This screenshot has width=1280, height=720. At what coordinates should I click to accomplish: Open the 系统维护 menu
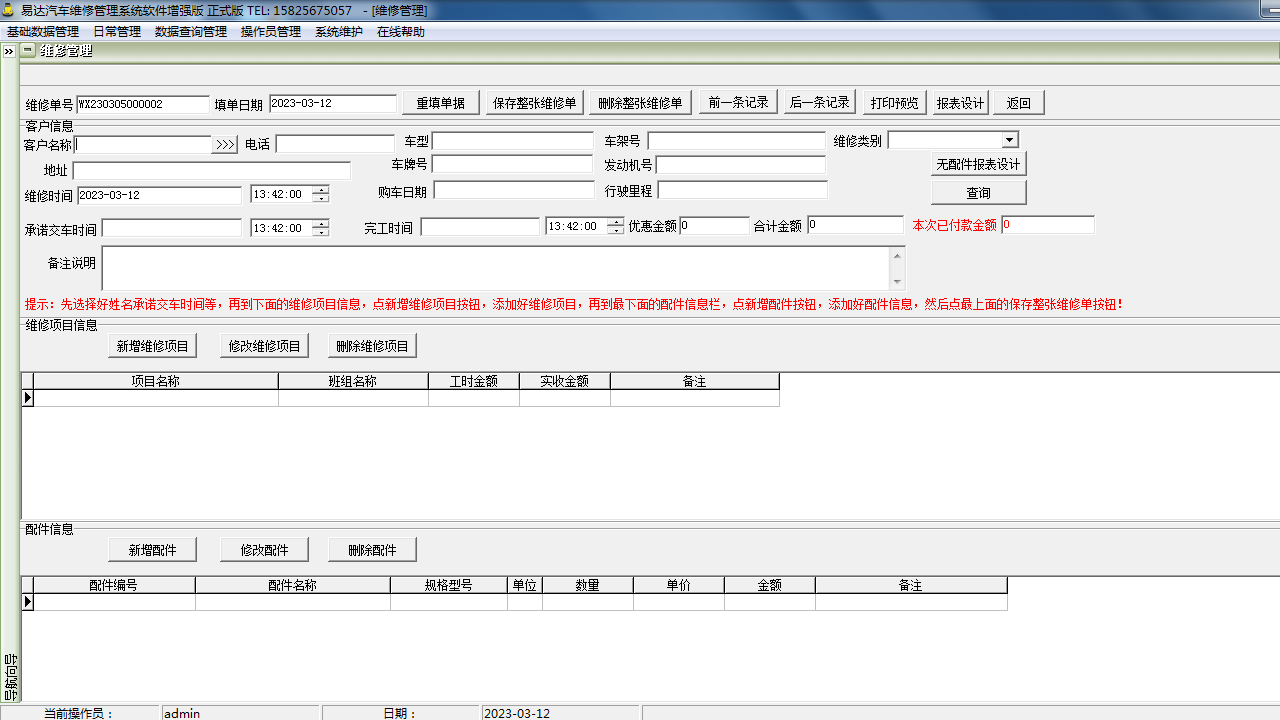339,32
